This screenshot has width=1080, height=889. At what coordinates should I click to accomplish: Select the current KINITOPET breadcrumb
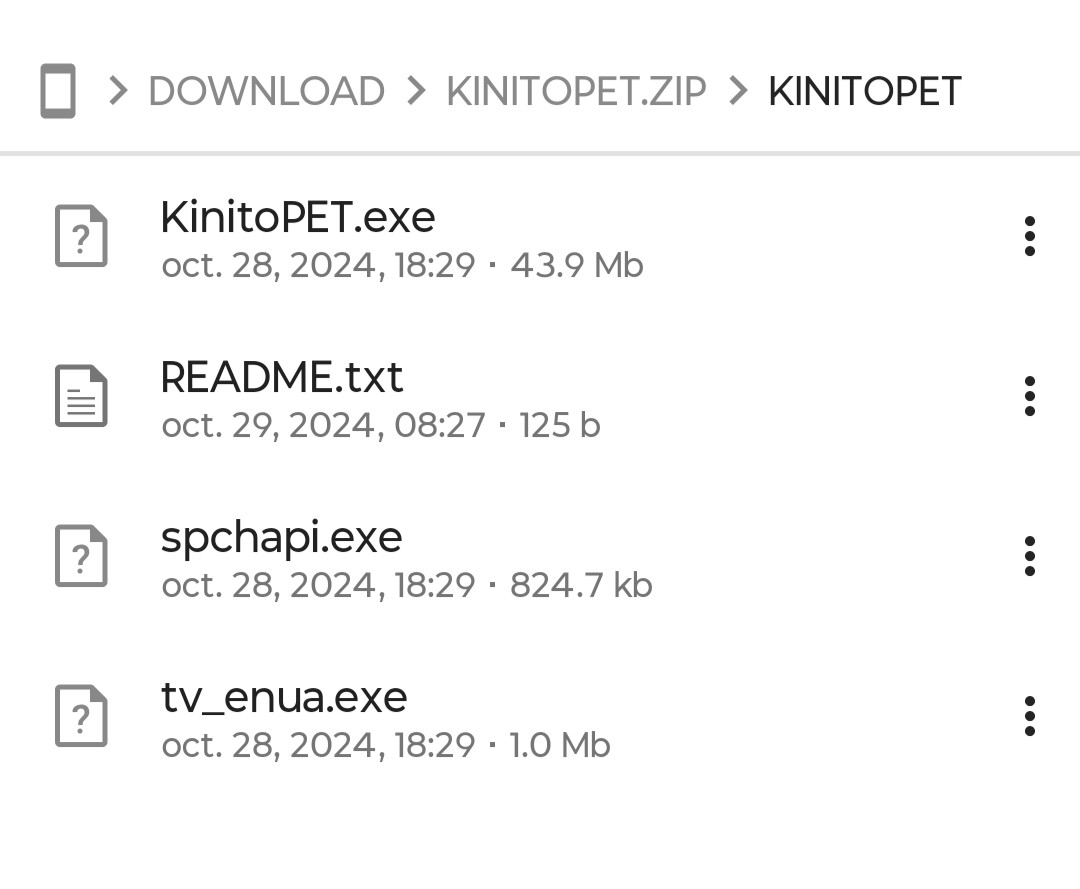point(864,92)
